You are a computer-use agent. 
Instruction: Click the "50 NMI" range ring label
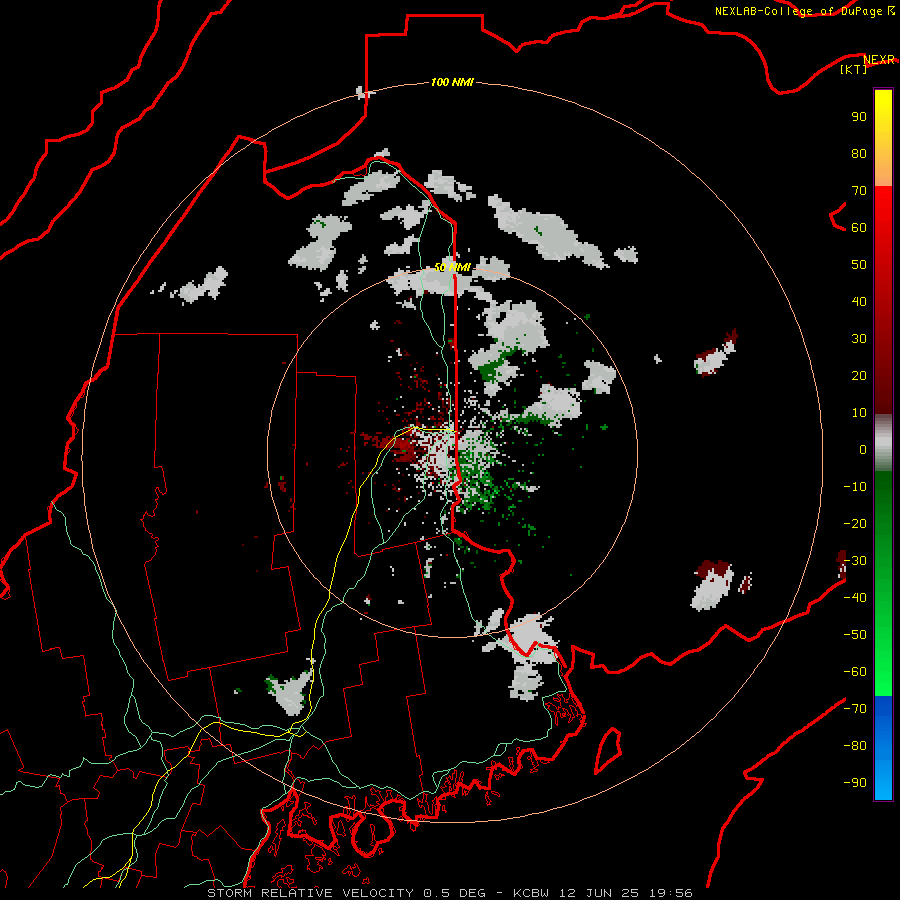tap(452, 267)
